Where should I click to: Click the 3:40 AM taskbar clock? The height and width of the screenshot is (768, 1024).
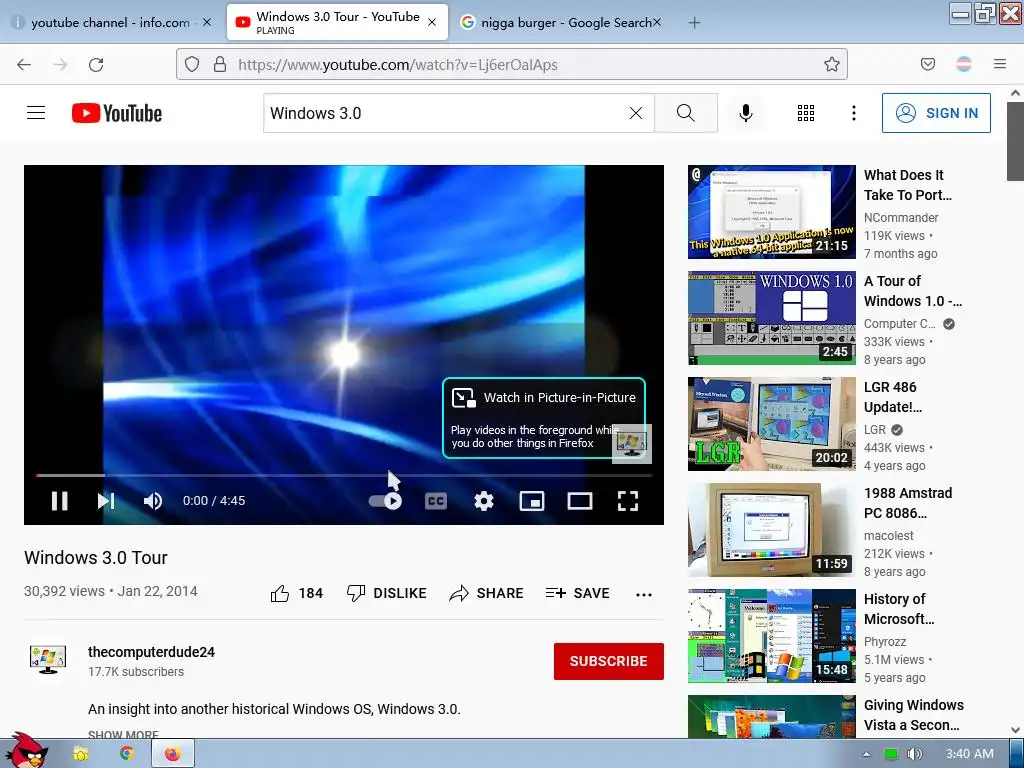click(970, 754)
